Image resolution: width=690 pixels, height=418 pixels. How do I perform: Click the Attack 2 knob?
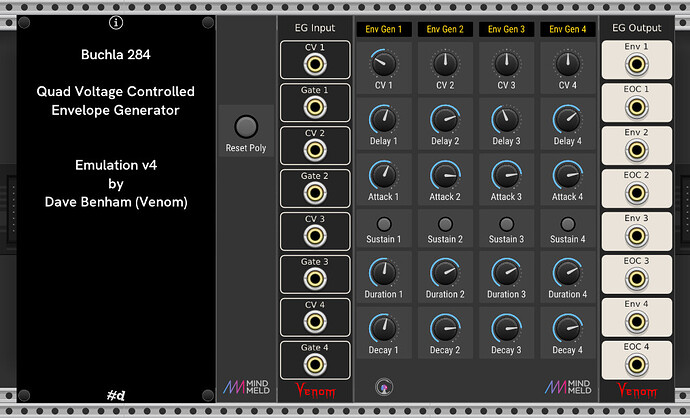click(445, 175)
